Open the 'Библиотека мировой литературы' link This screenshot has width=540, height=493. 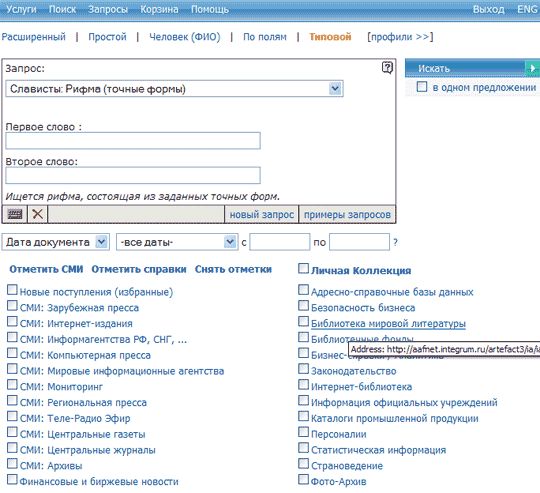pyautogui.click(x=388, y=324)
